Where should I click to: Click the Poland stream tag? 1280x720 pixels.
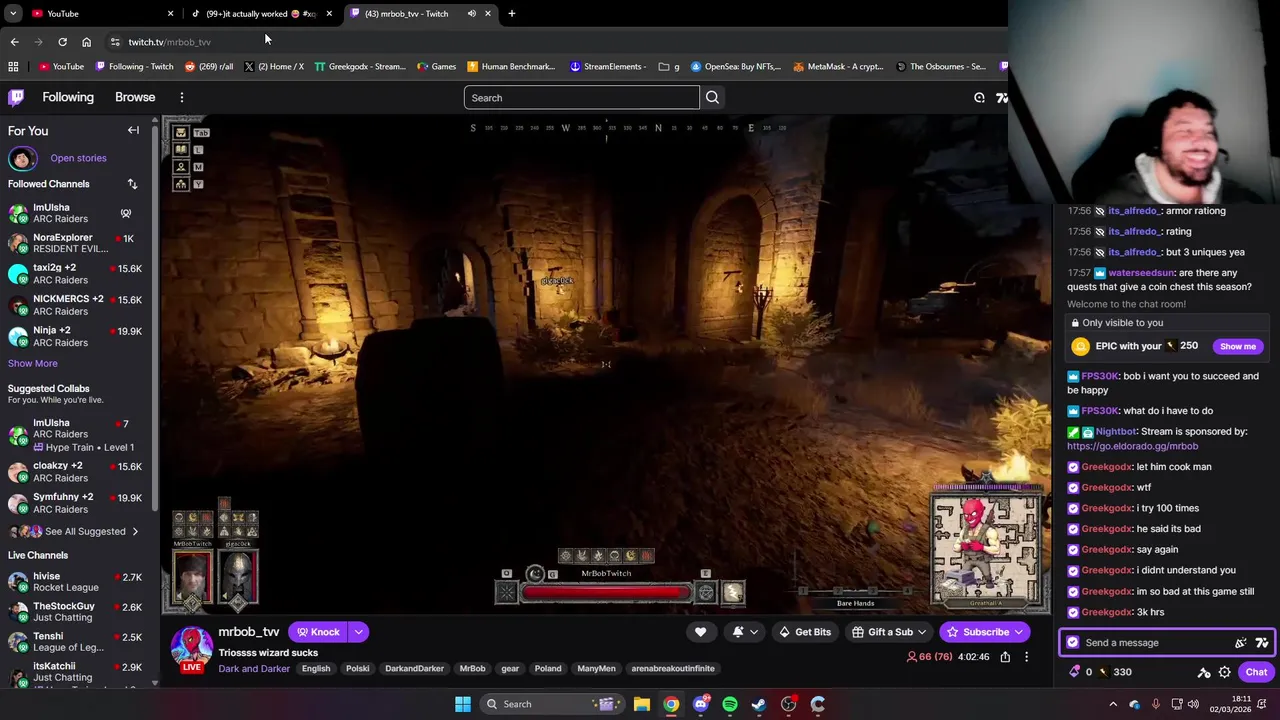548,669
